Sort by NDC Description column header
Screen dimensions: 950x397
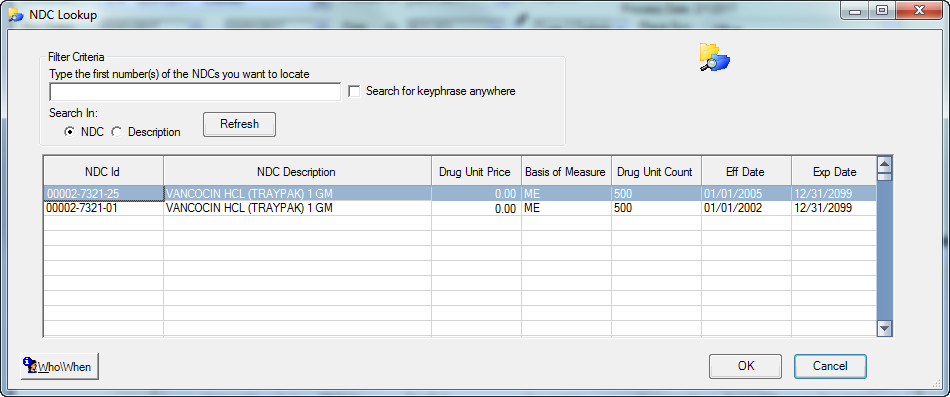[297, 172]
